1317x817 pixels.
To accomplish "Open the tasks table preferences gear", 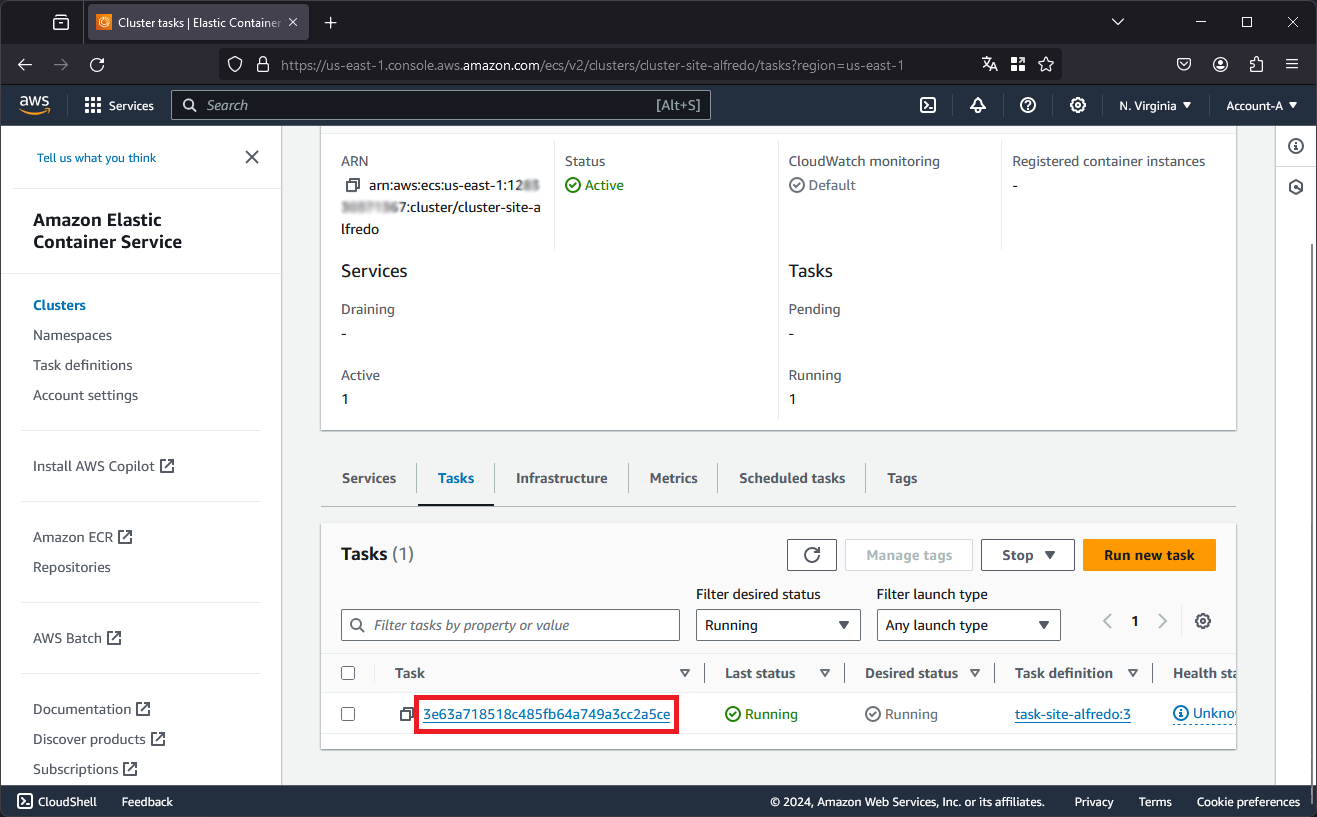I will 1203,621.
